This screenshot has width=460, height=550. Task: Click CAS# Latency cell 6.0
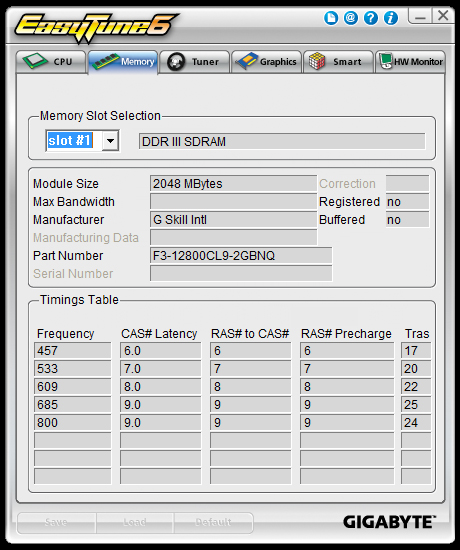tap(160, 350)
